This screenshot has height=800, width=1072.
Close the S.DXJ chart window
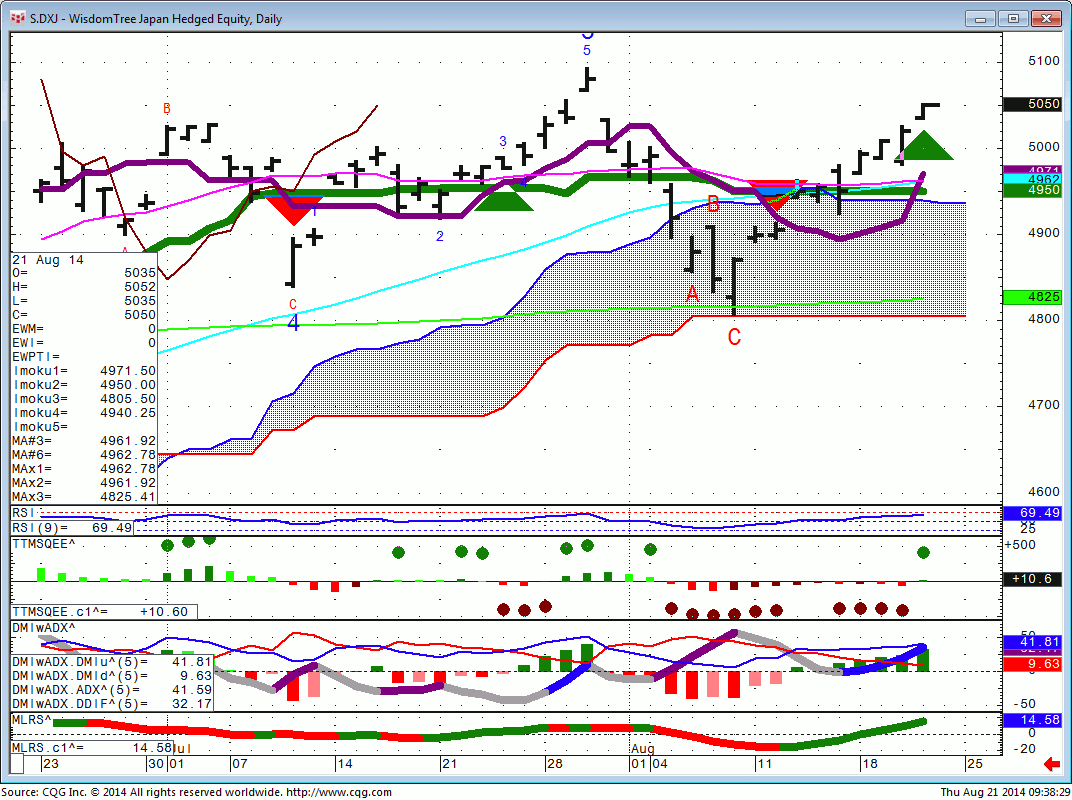pos(1046,18)
